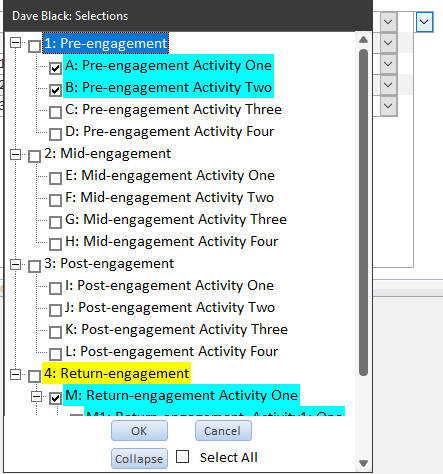443x474 pixels.
Task: Uncheck A: Pre-engagement Activity One
Action: (x=55, y=68)
